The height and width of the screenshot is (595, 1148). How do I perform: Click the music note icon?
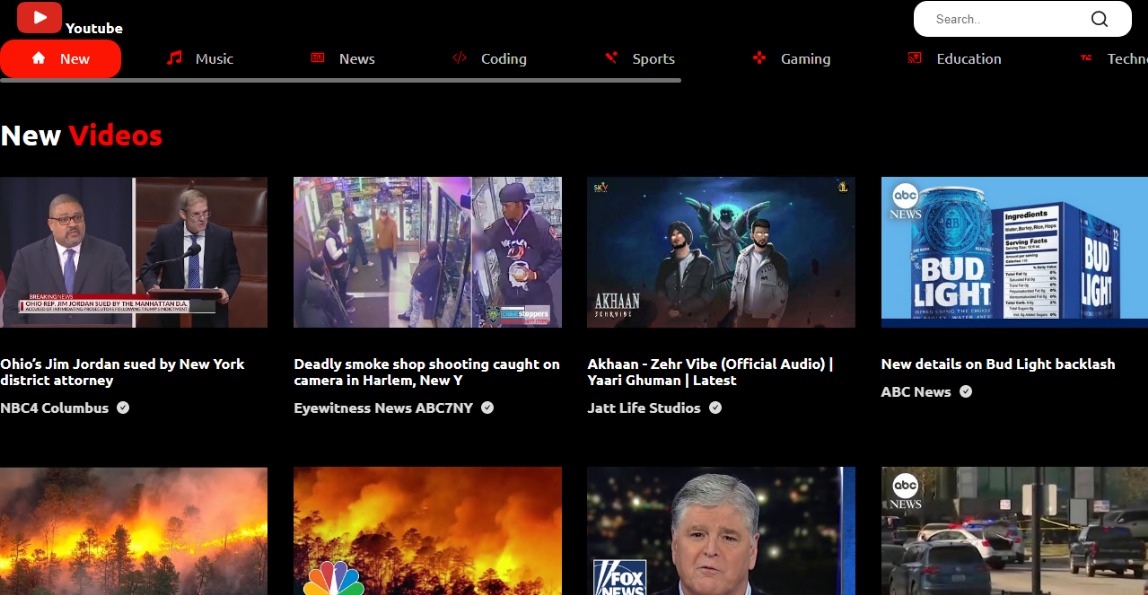174,58
